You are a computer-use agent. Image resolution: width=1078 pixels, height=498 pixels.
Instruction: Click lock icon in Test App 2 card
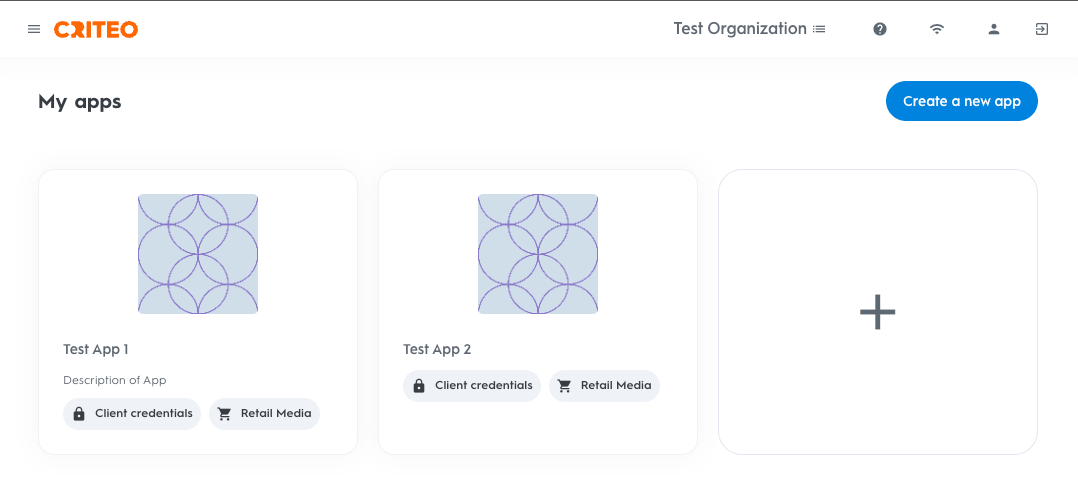[x=419, y=386]
